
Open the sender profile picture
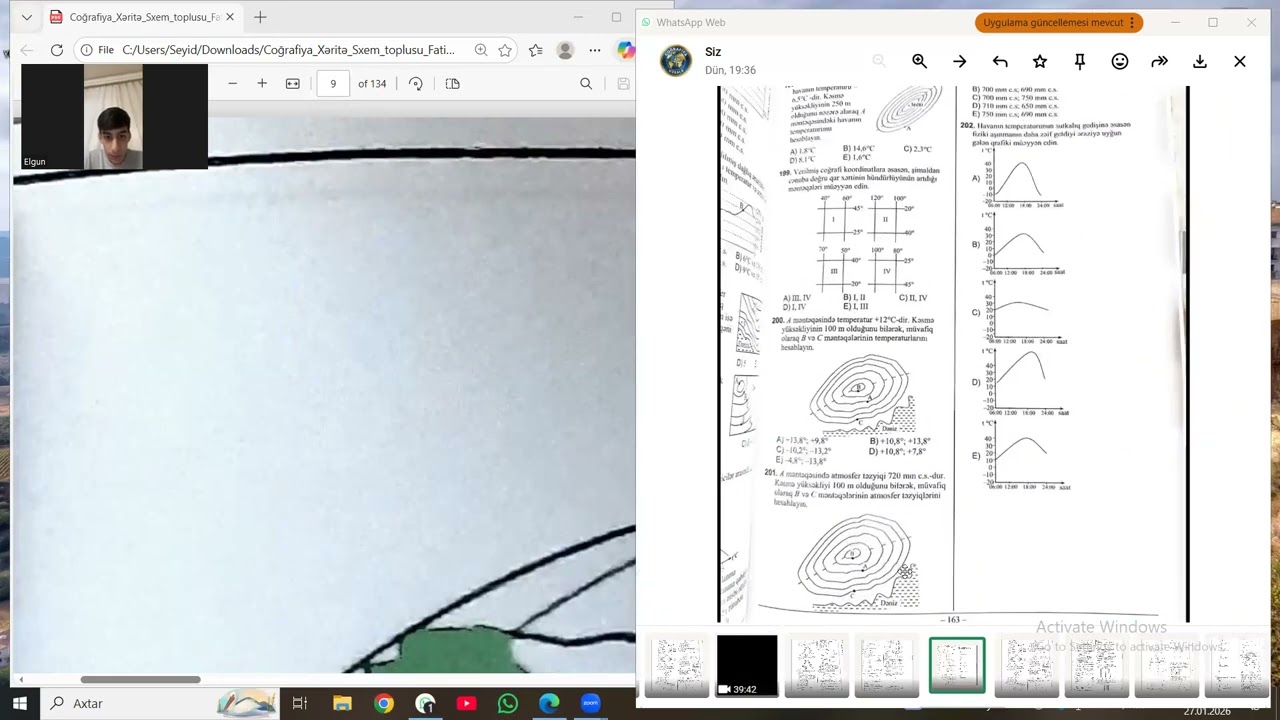pyautogui.click(x=675, y=61)
